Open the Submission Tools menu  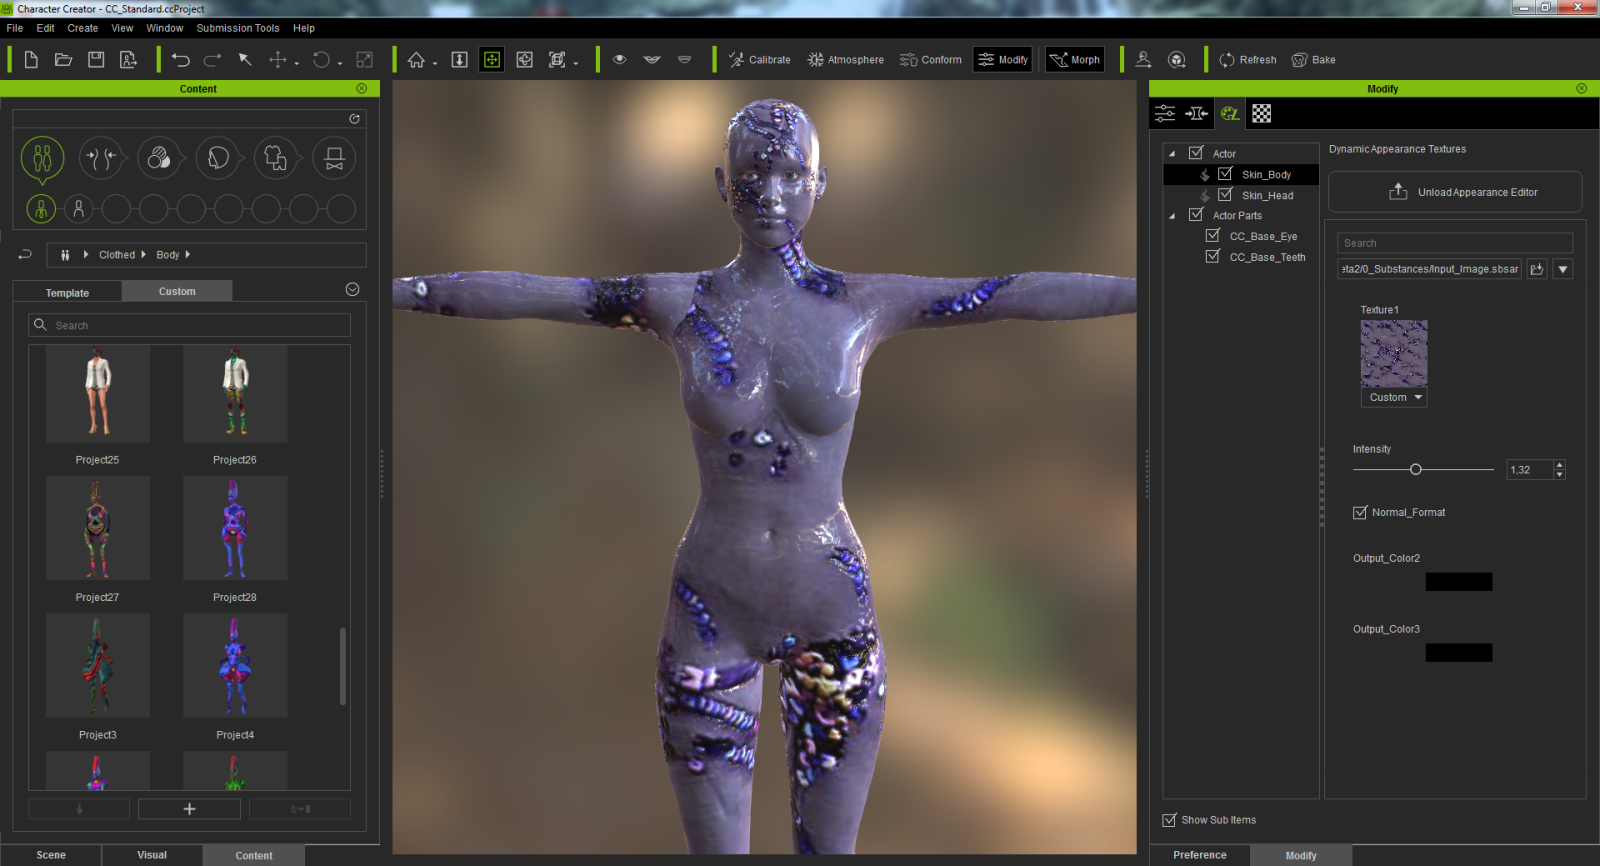point(238,28)
